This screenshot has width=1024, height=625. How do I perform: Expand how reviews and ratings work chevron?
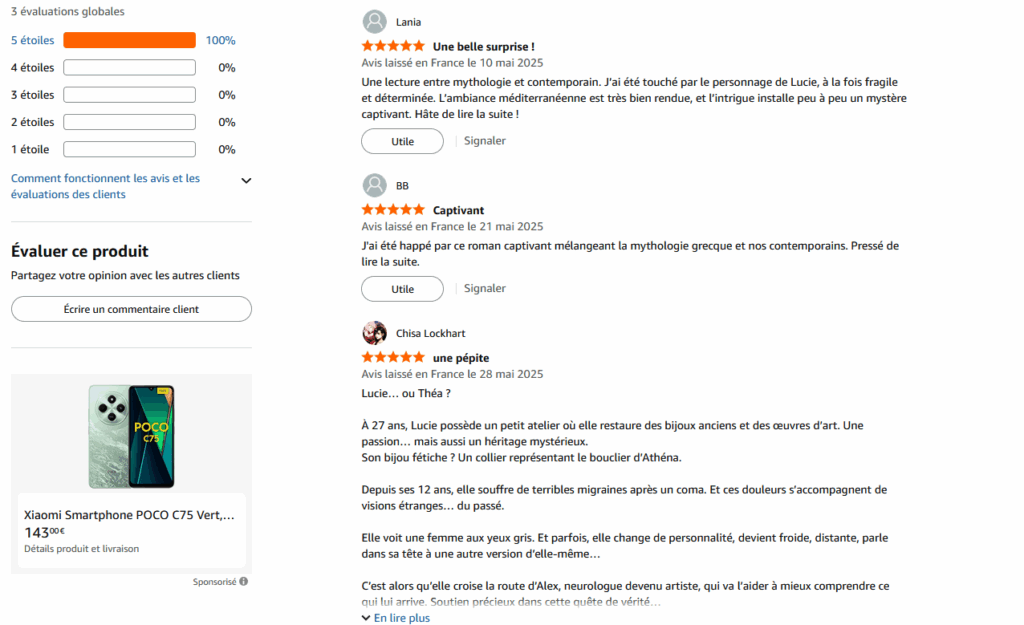[246, 181]
